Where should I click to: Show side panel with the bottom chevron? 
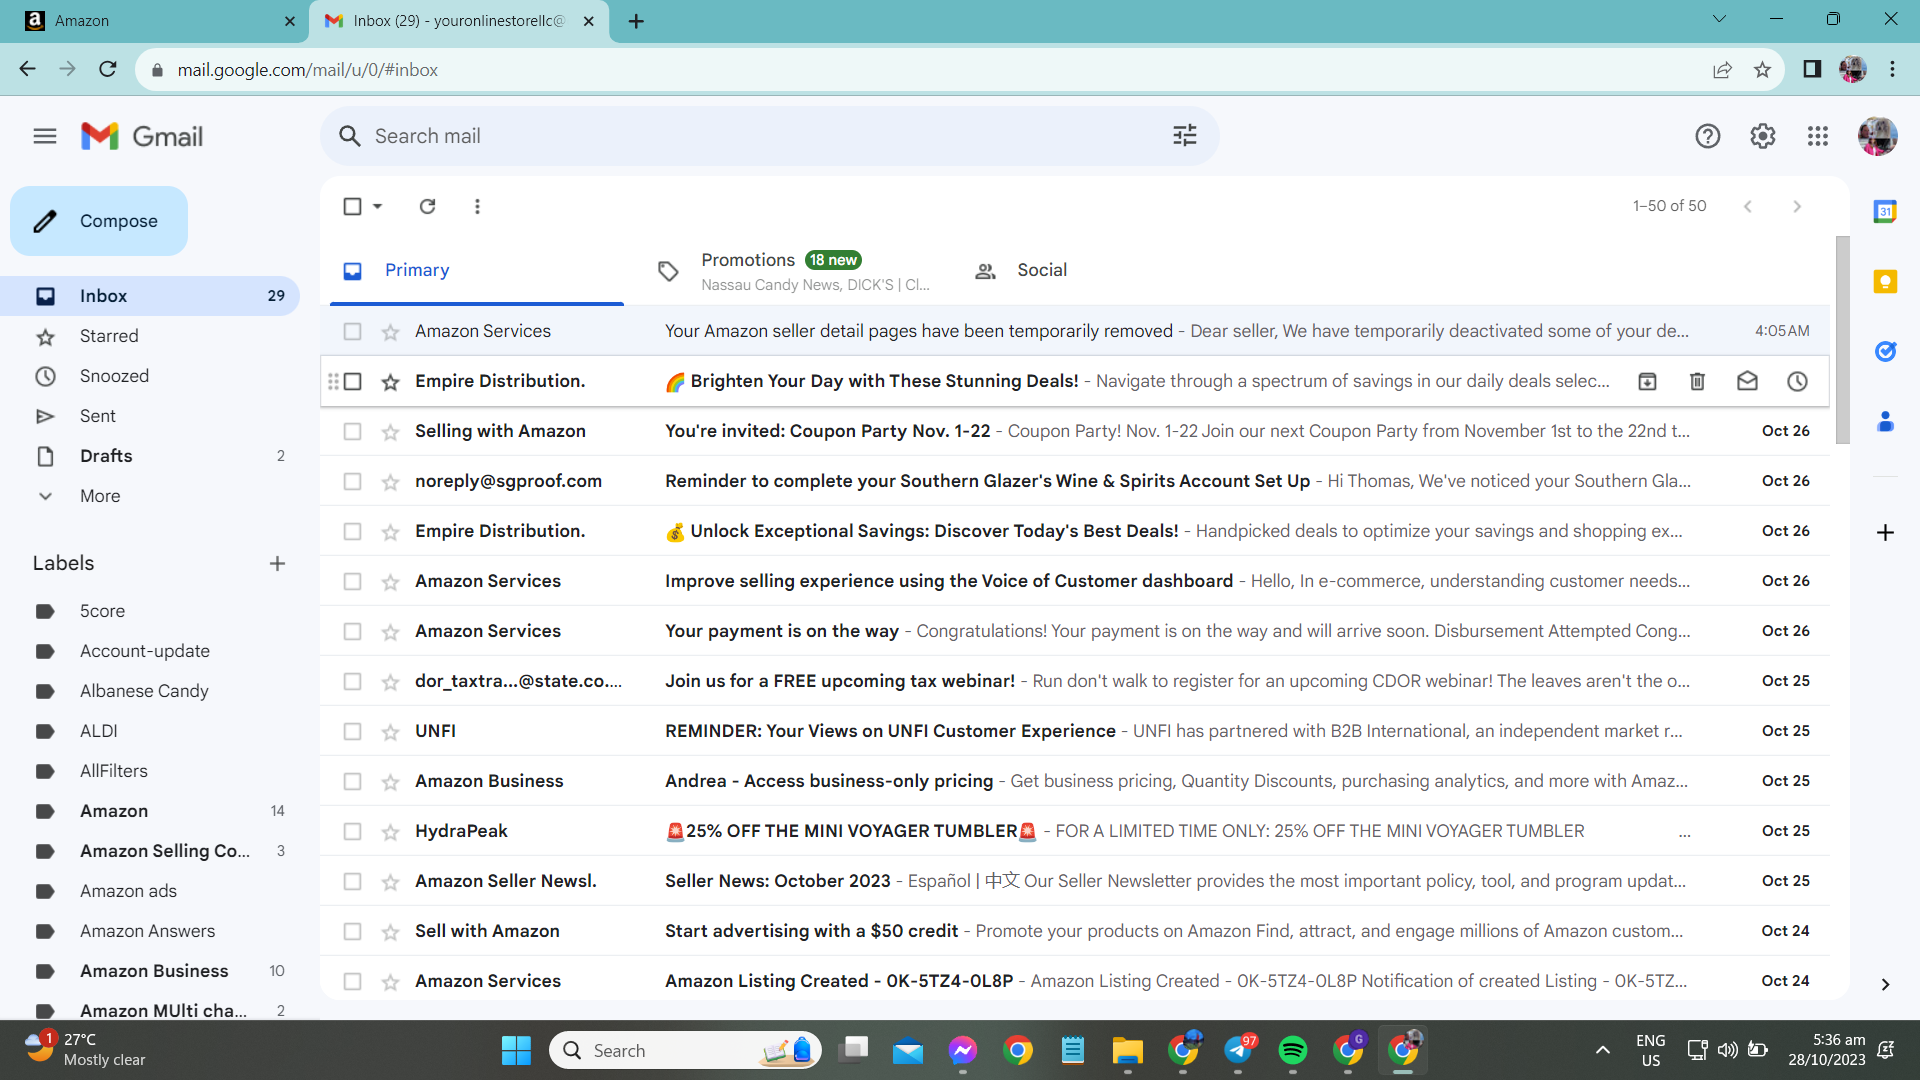click(x=1885, y=985)
